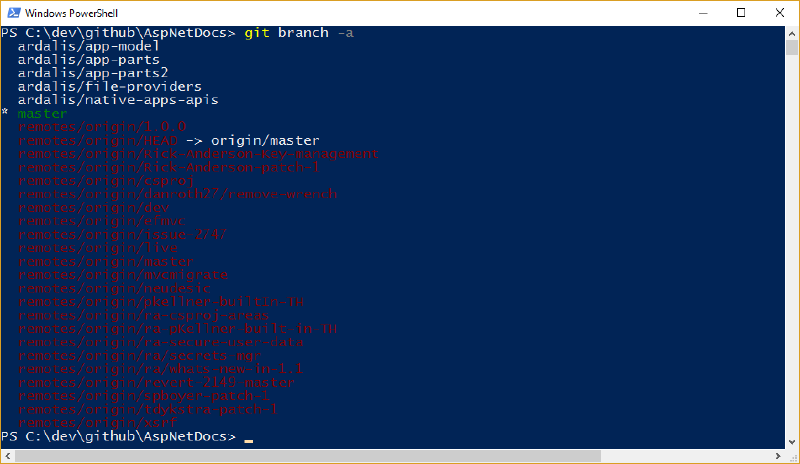
Task: Click the Windows PowerShell title text
Action: click(71, 13)
